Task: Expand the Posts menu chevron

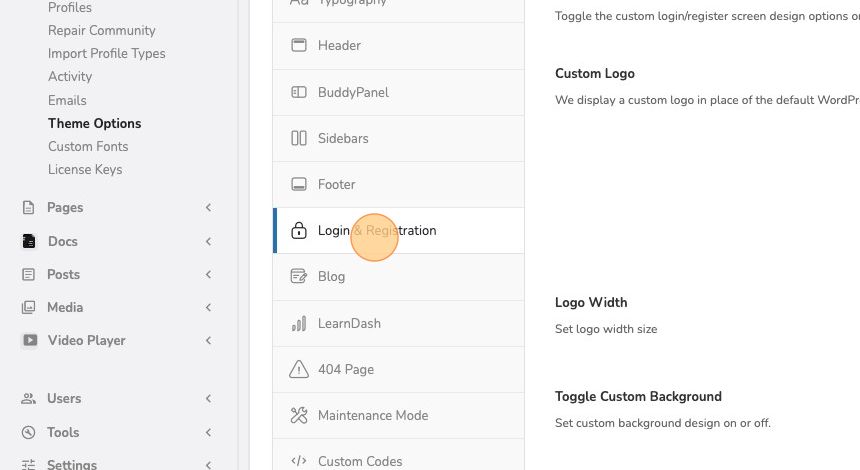Action: click(208, 274)
